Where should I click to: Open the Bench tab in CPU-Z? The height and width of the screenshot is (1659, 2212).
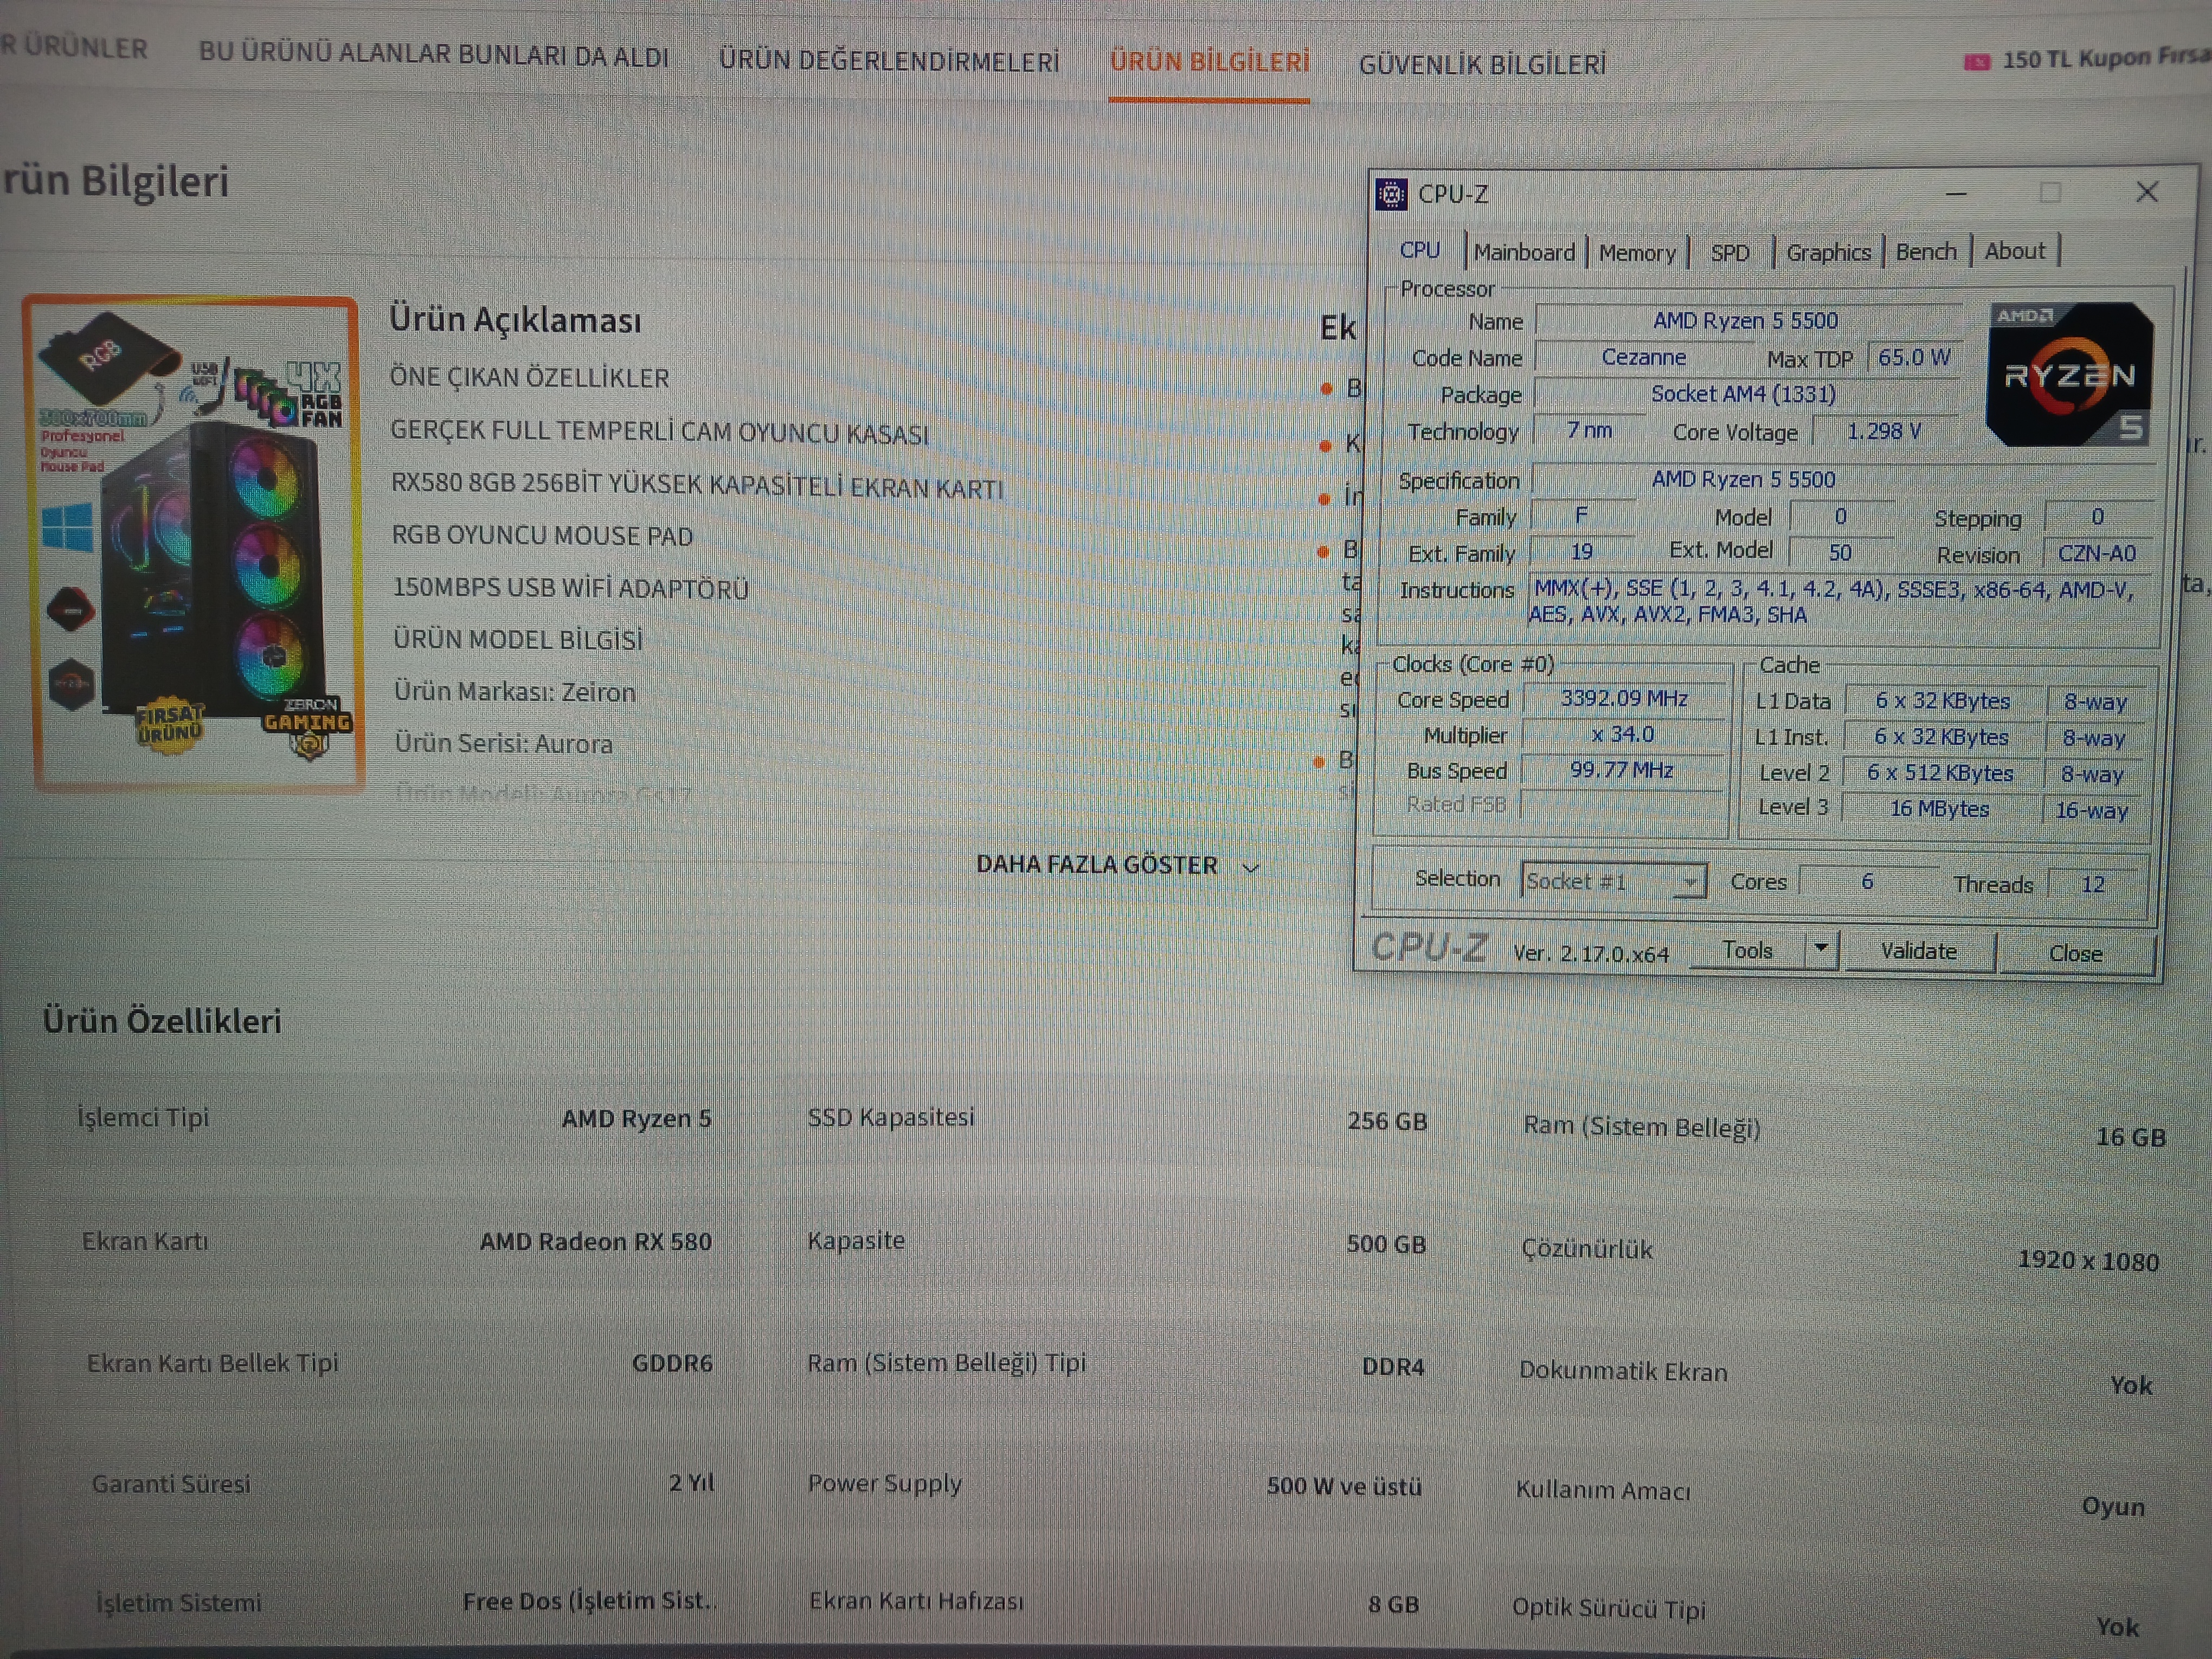tap(1926, 252)
